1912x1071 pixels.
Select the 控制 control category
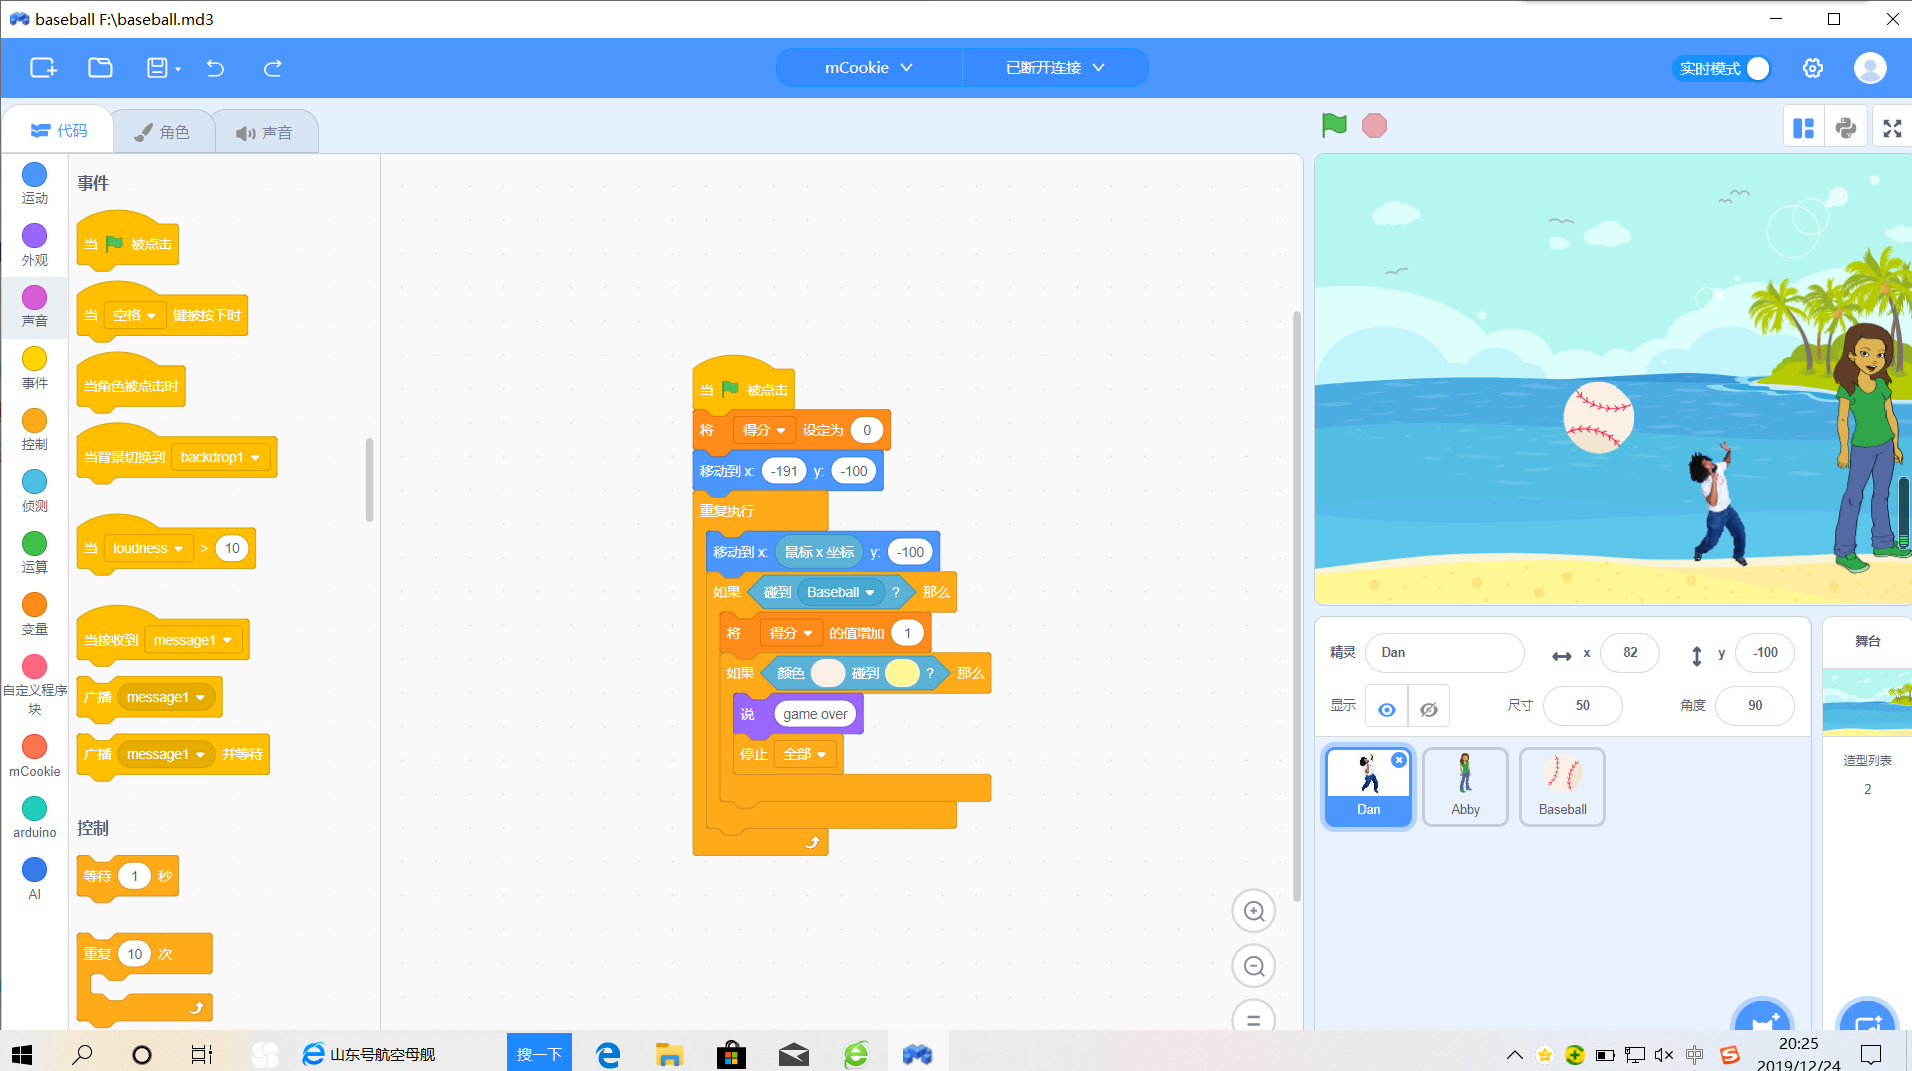tap(35, 430)
